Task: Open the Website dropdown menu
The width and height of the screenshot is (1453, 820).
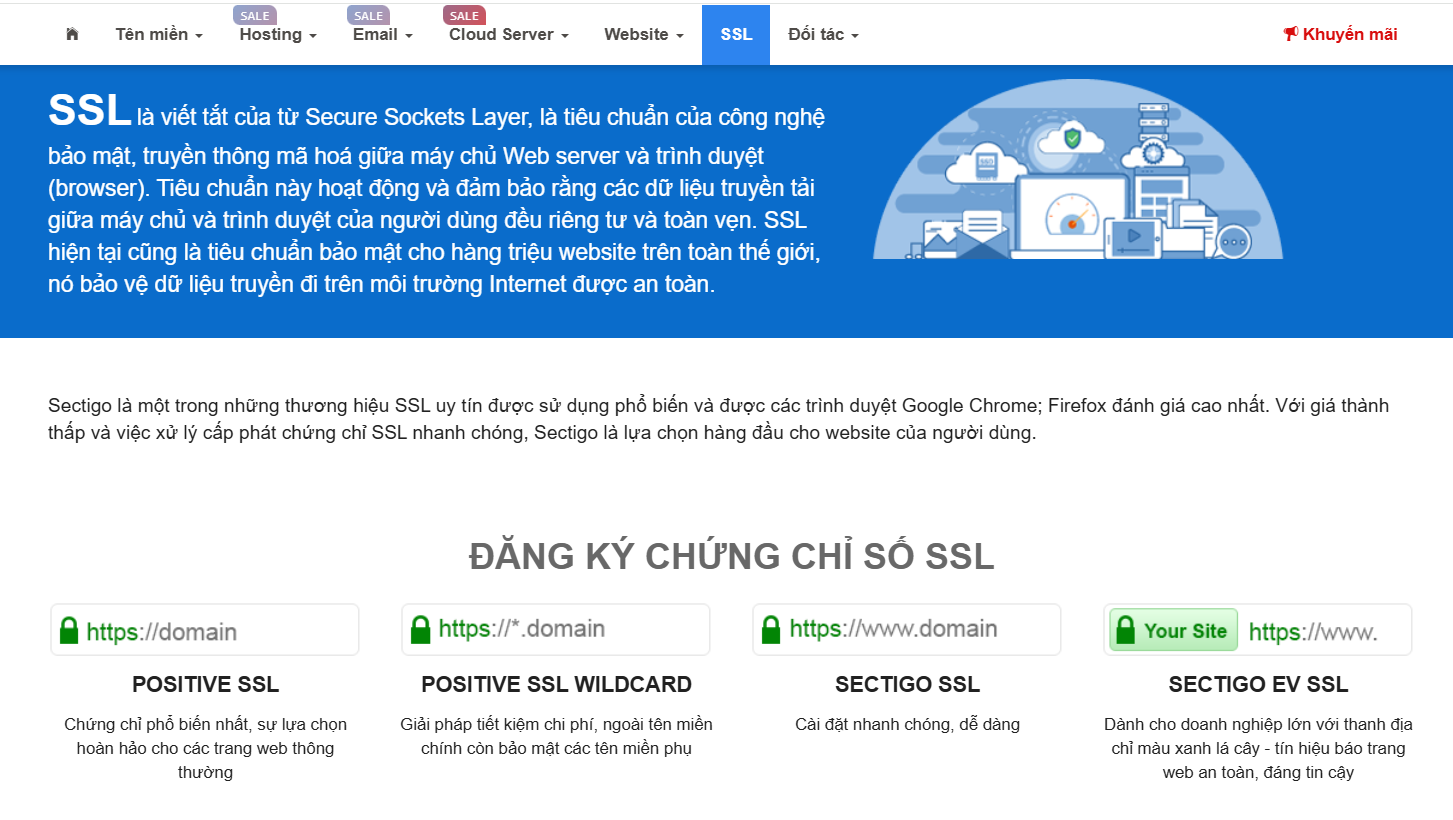Action: (644, 35)
